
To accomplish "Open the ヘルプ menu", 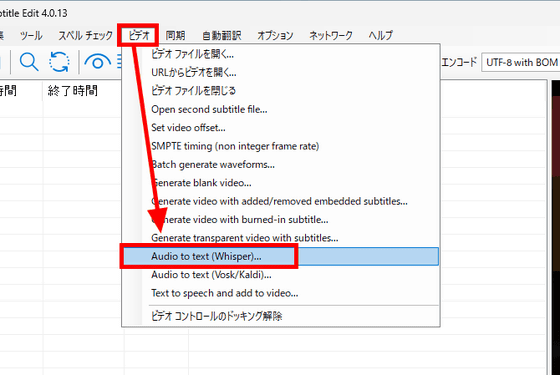I will tap(381, 35).
